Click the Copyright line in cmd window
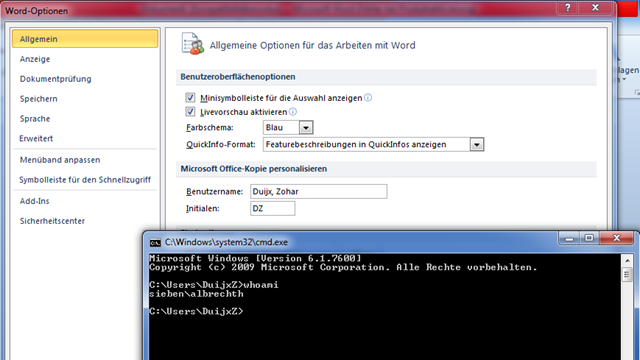 pos(343,267)
